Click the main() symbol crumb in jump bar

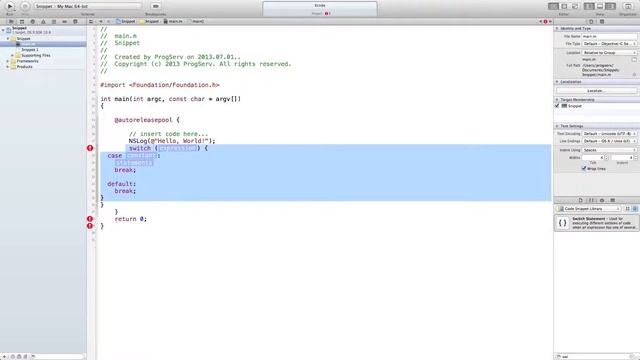click(x=196, y=21)
